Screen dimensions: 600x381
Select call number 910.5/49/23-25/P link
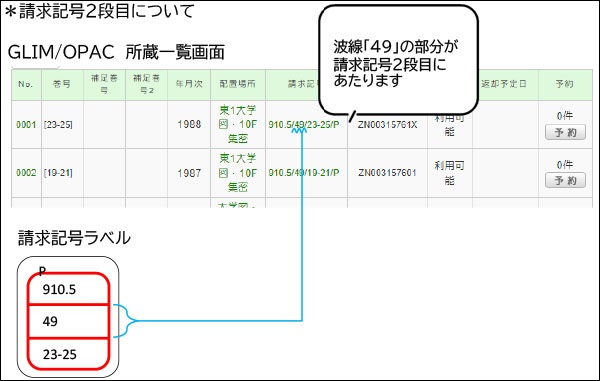point(304,125)
